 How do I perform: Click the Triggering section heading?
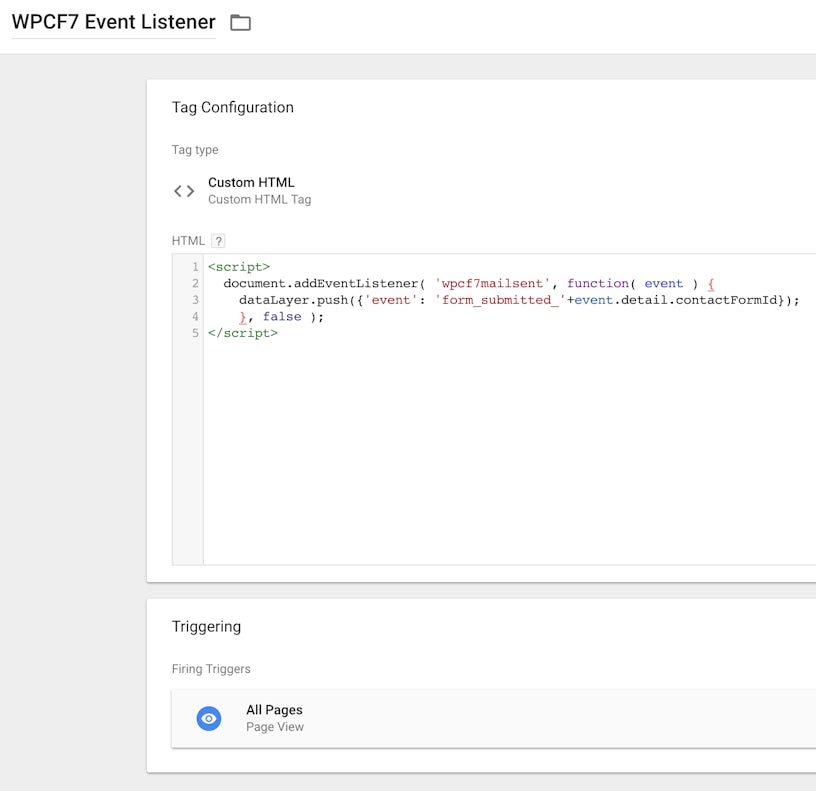pyautogui.click(x=206, y=627)
